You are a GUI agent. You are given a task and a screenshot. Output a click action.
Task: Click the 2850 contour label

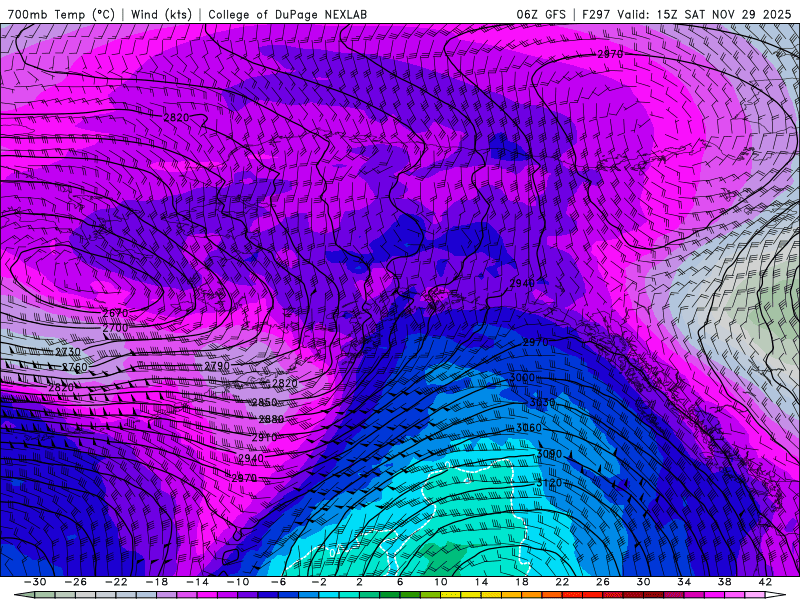pyautogui.click(x=264, y=402)
